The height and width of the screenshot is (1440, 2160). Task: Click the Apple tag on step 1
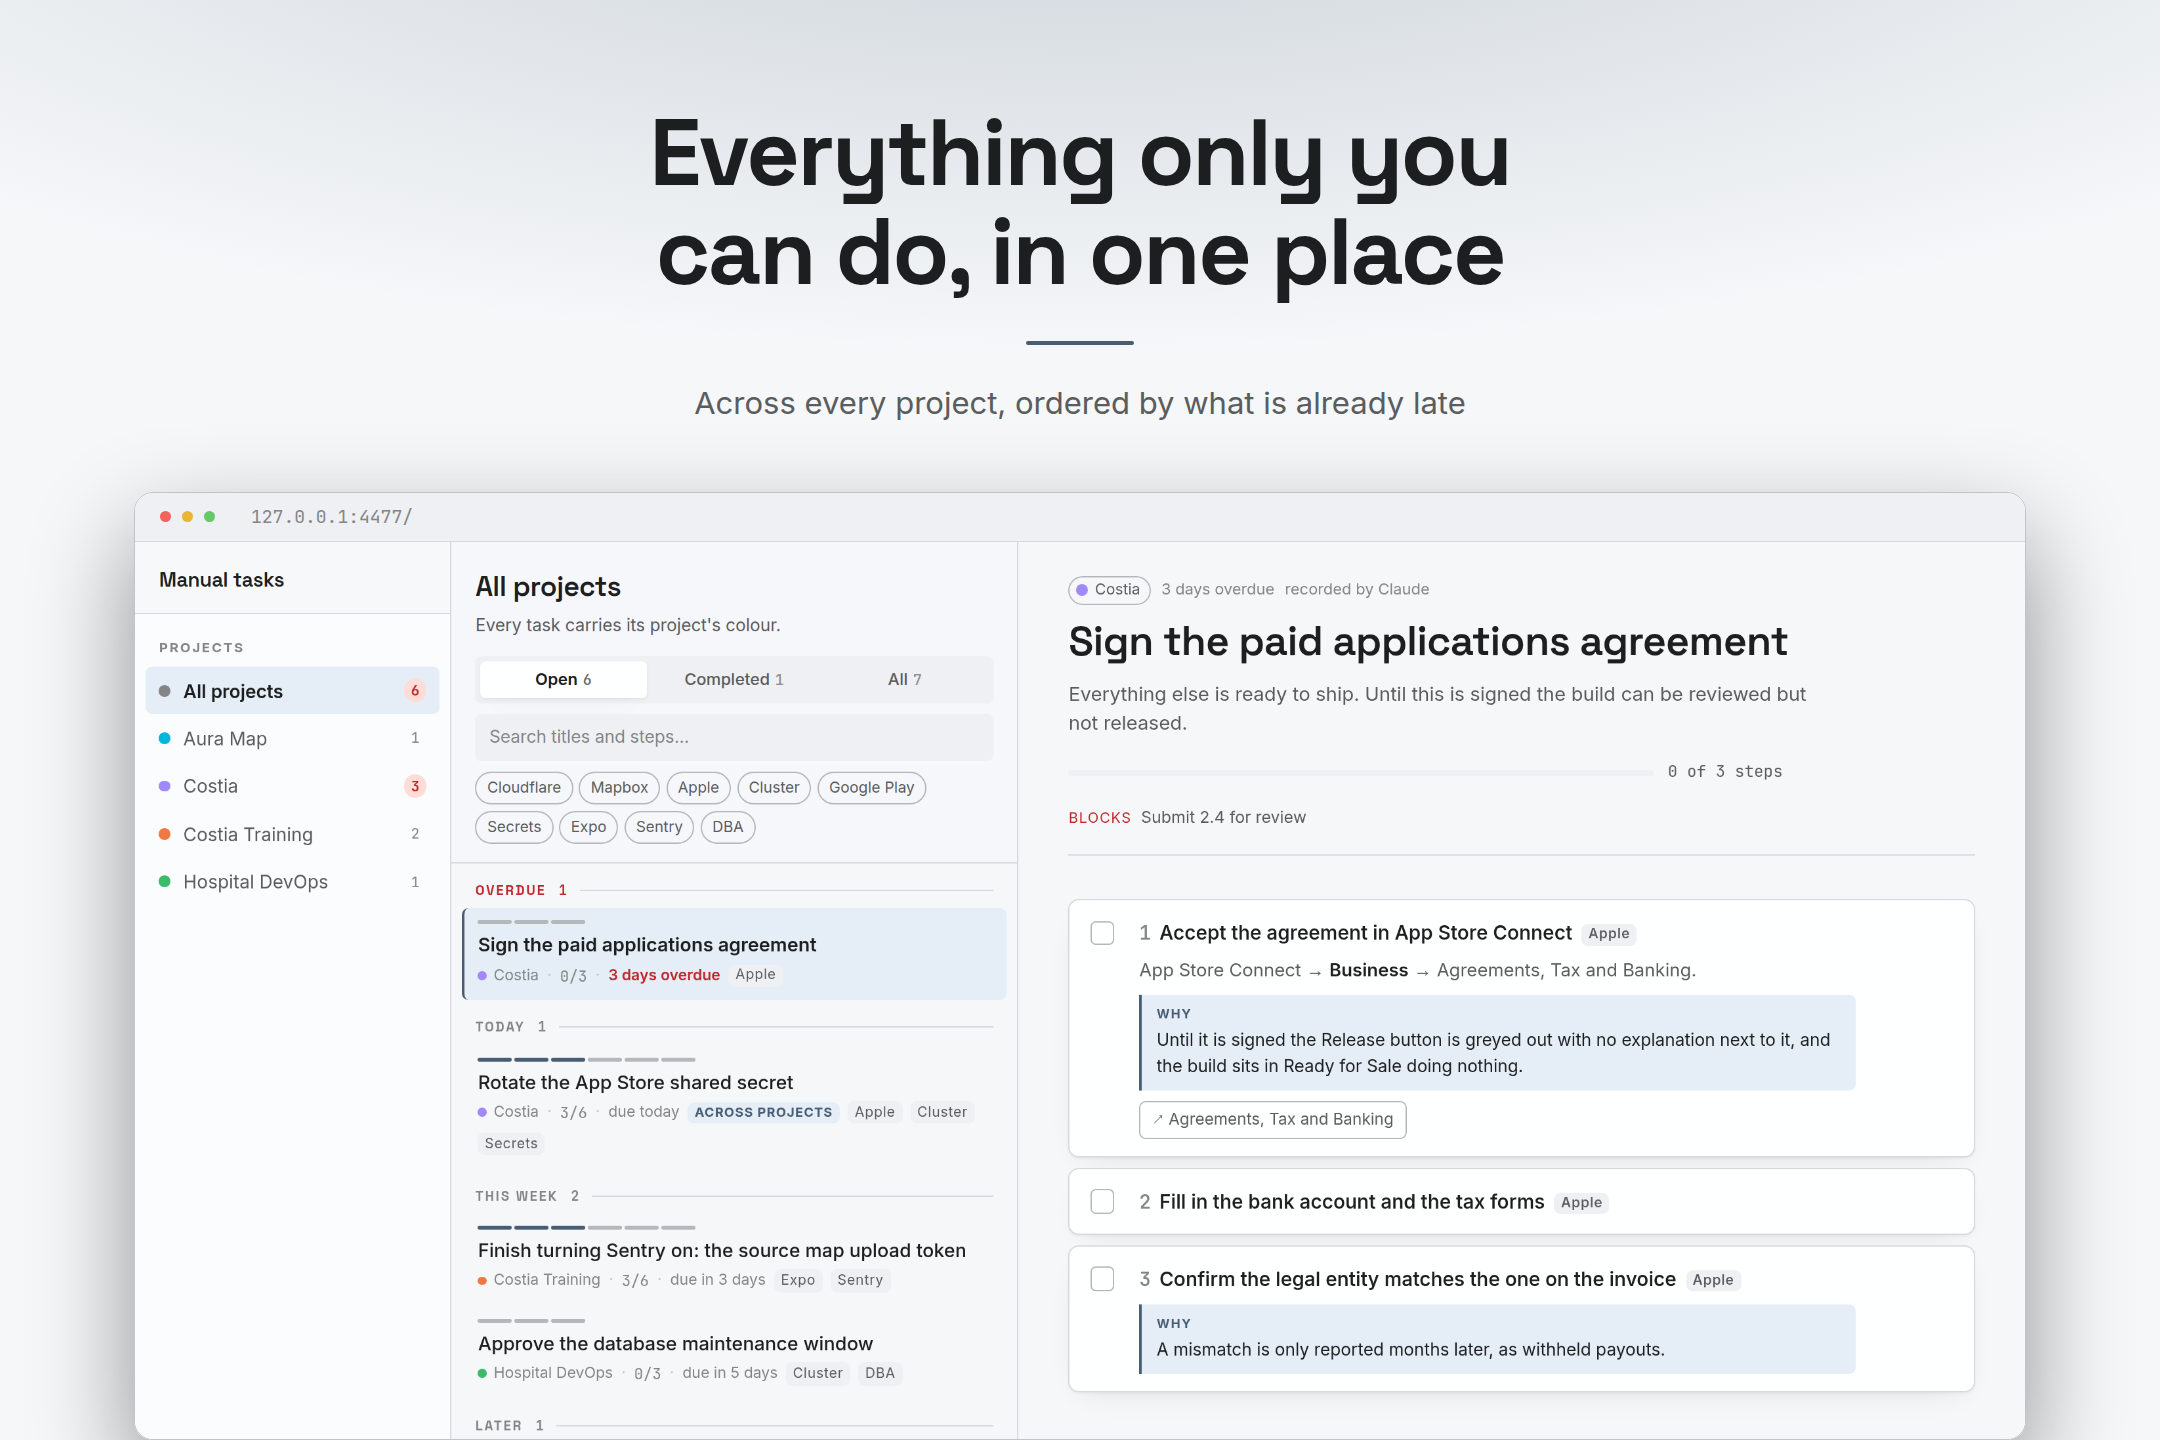point(1608,933)
